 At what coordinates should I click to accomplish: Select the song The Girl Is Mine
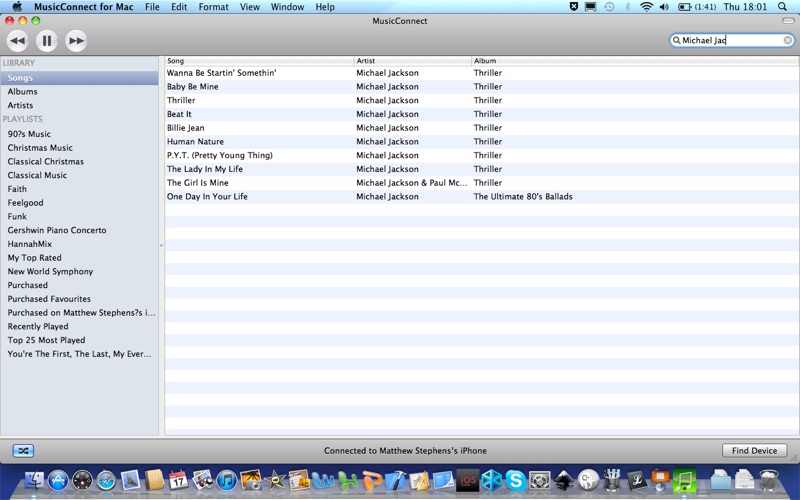click(x=482, y=183)
